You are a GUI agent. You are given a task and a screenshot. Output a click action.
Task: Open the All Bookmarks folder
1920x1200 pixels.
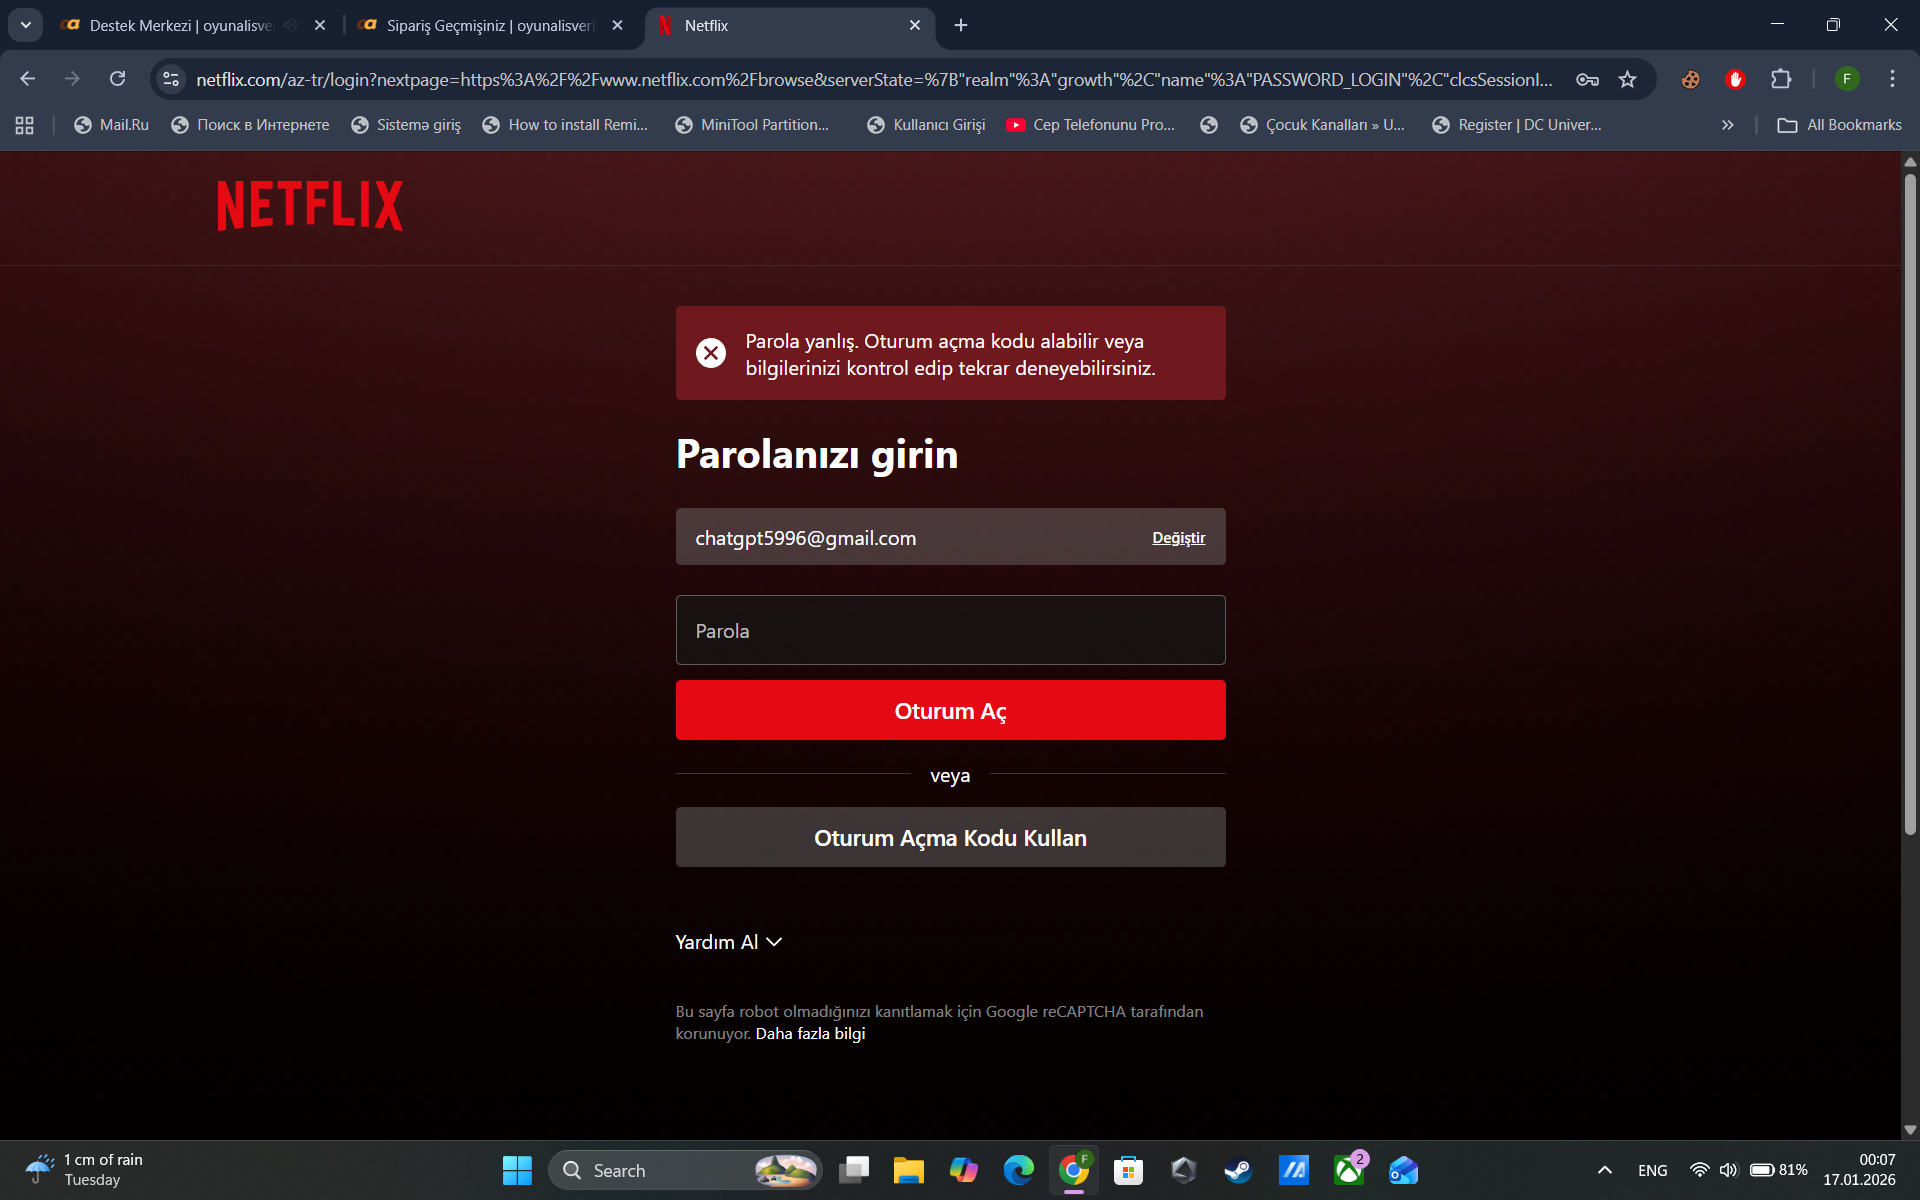[x=1840, y=125]
